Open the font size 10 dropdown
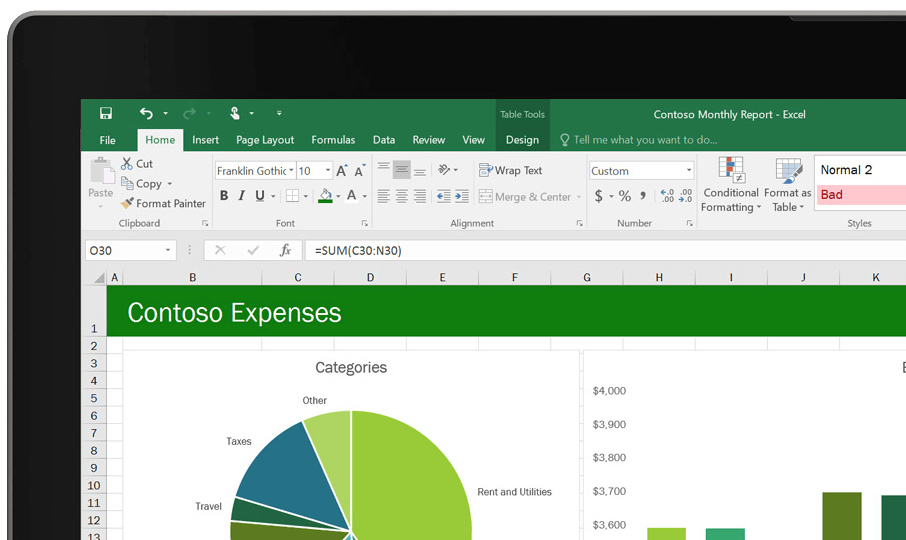This screenshot has height=540, width=906. (x=328, y=170)
